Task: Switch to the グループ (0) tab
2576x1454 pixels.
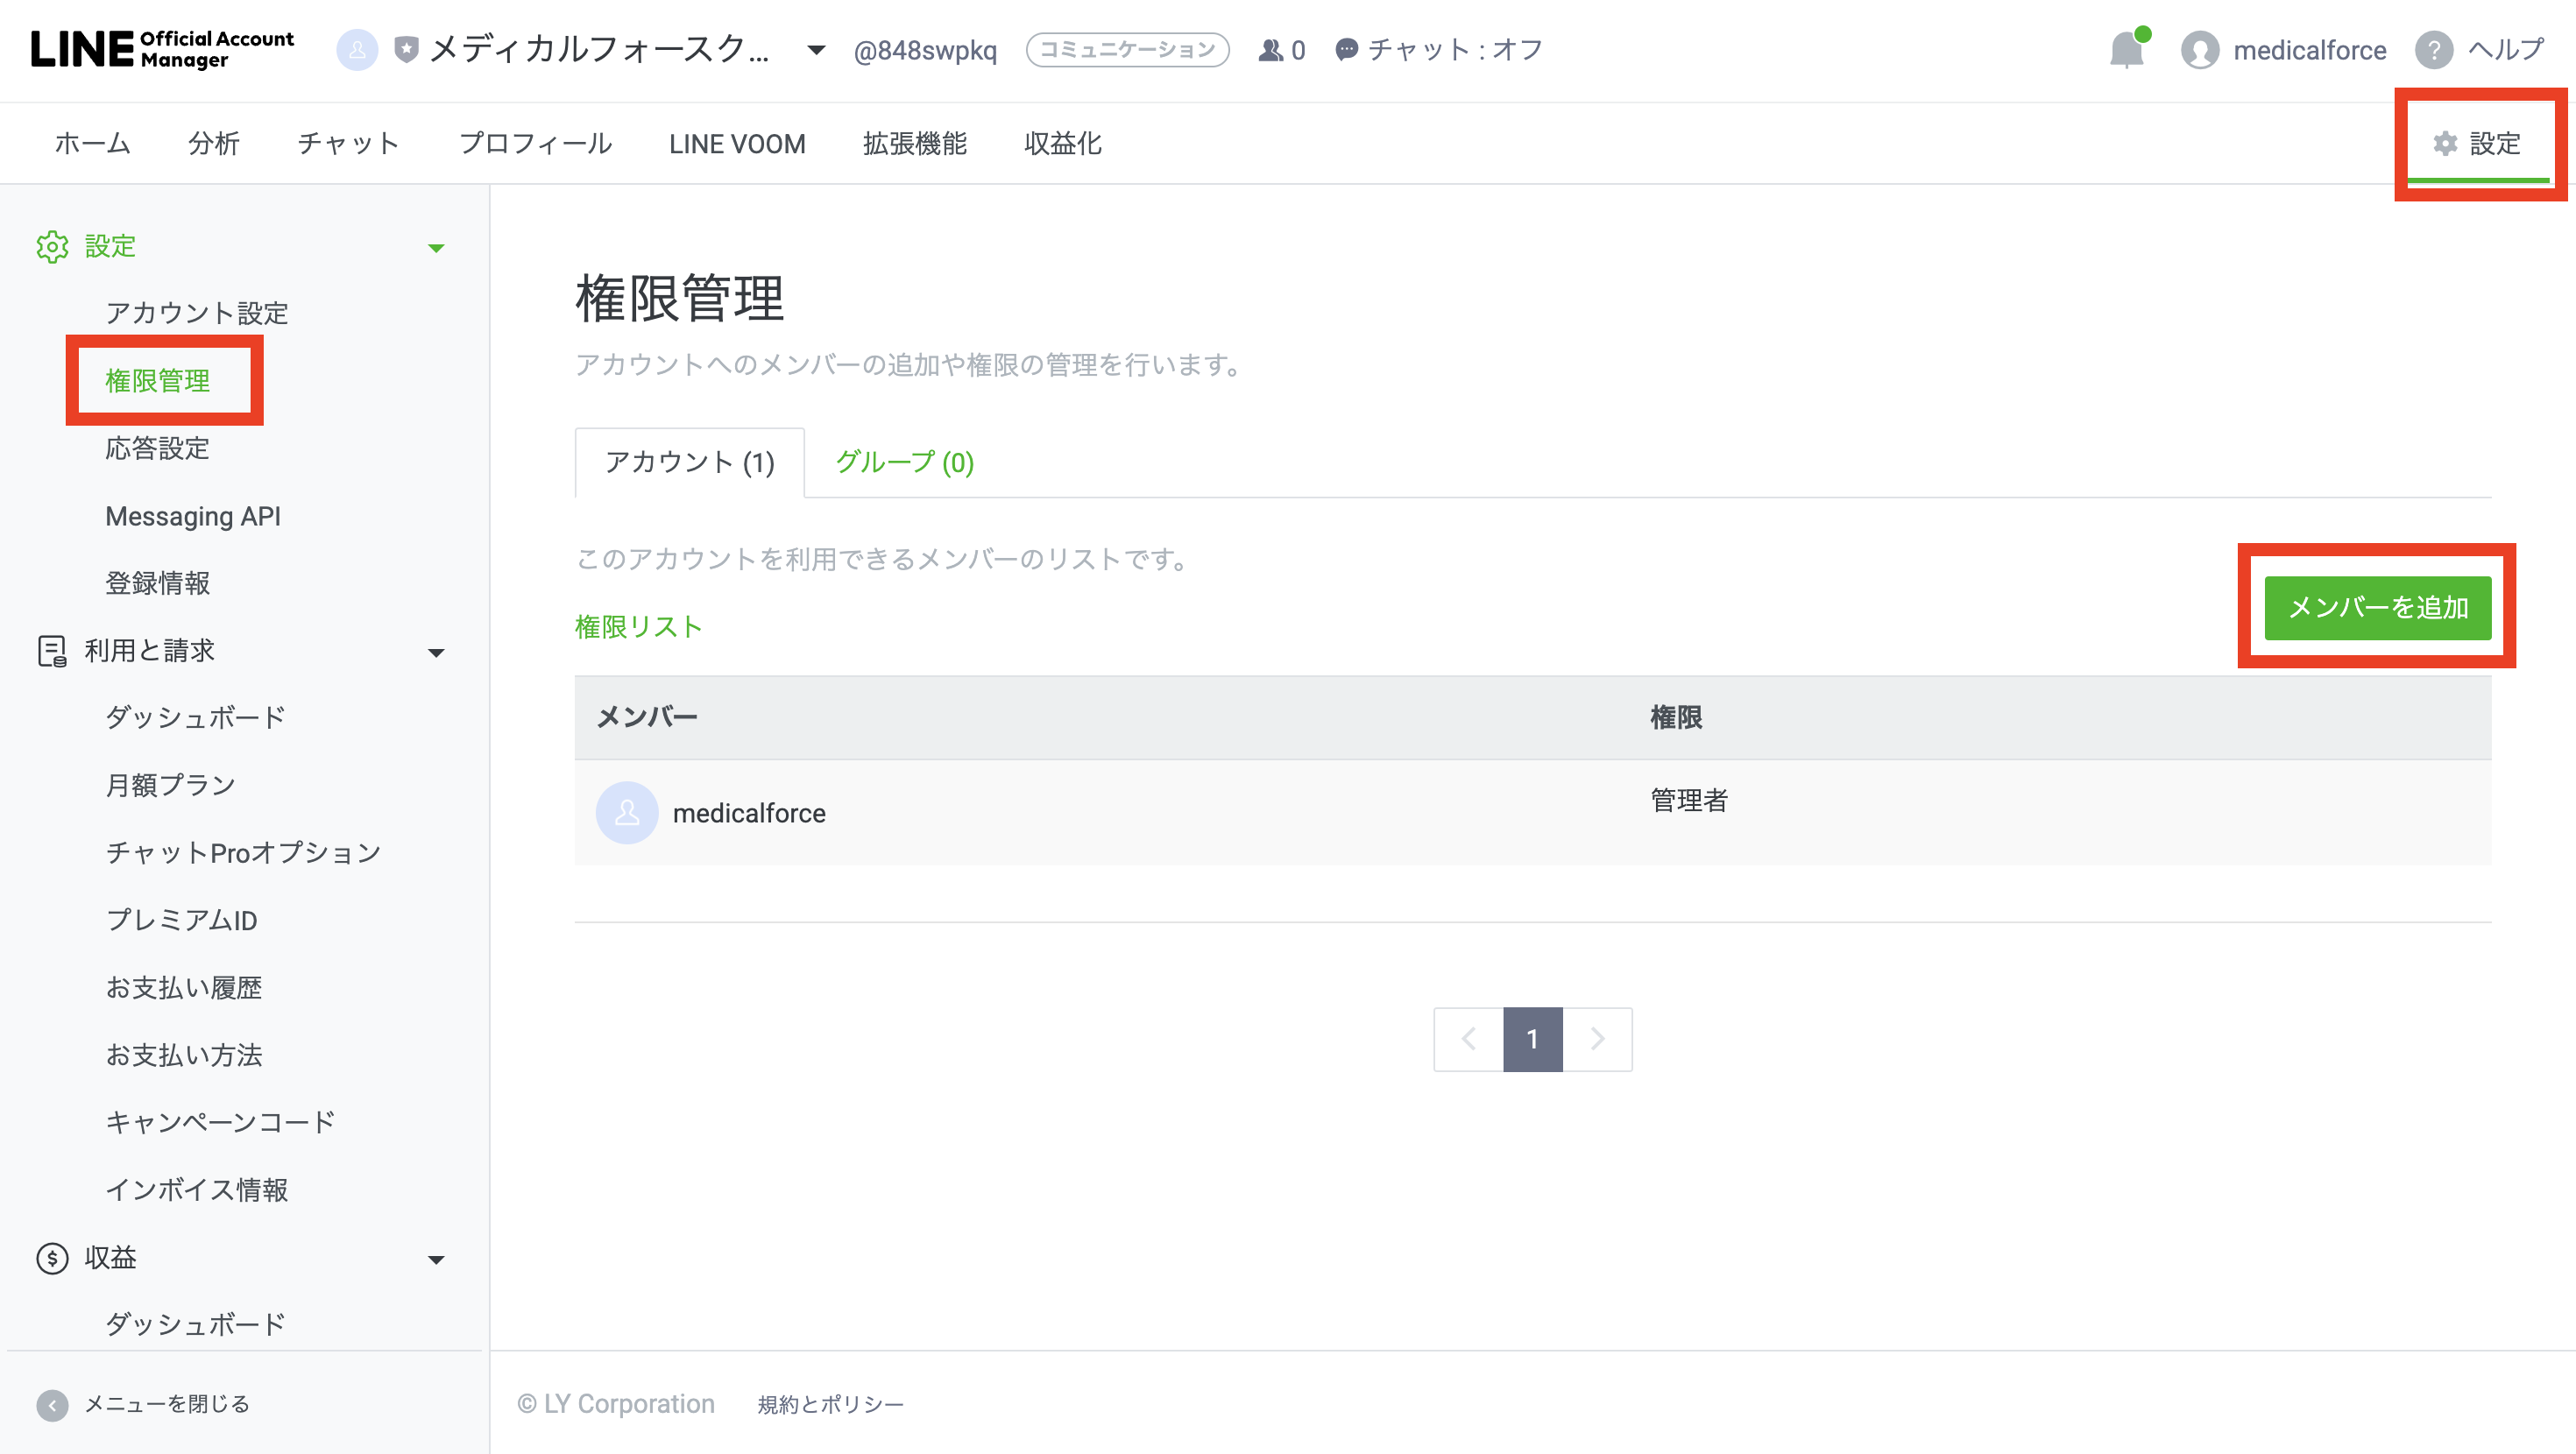Action: pyautogui.click(x=903, y=462)
